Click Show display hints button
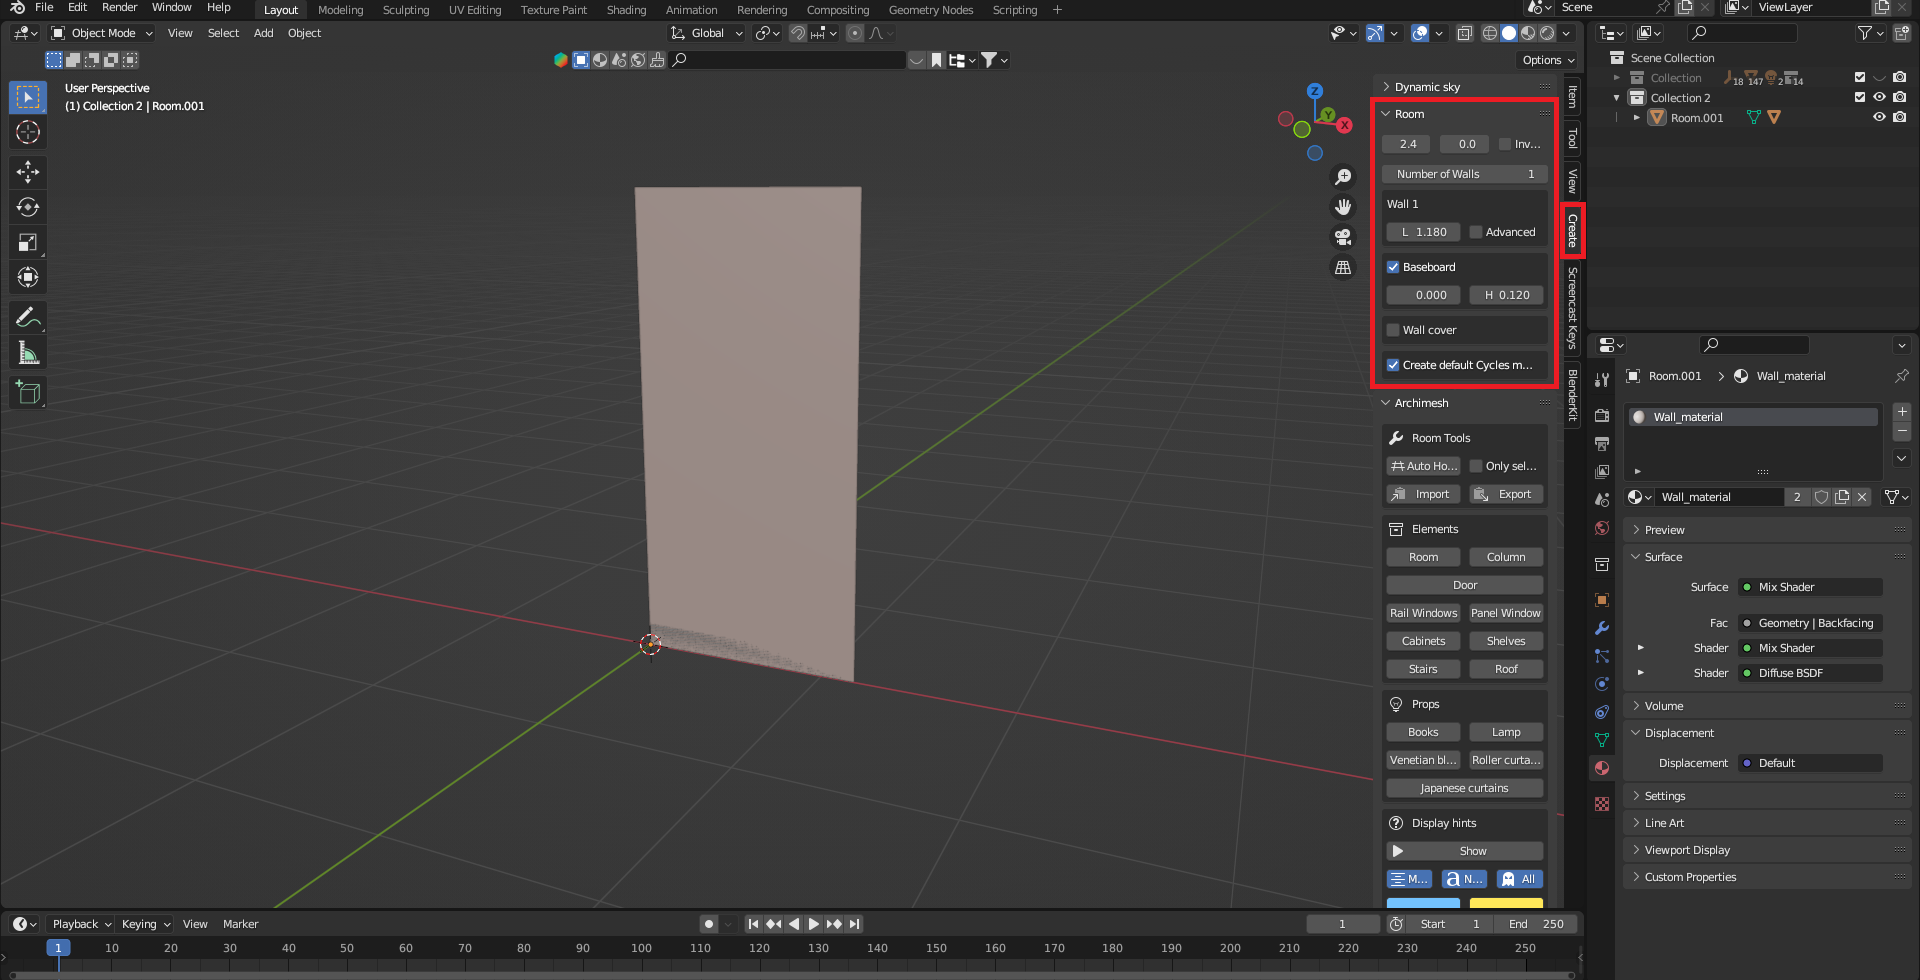The image size is (1920, 980). pos(1464,851)
